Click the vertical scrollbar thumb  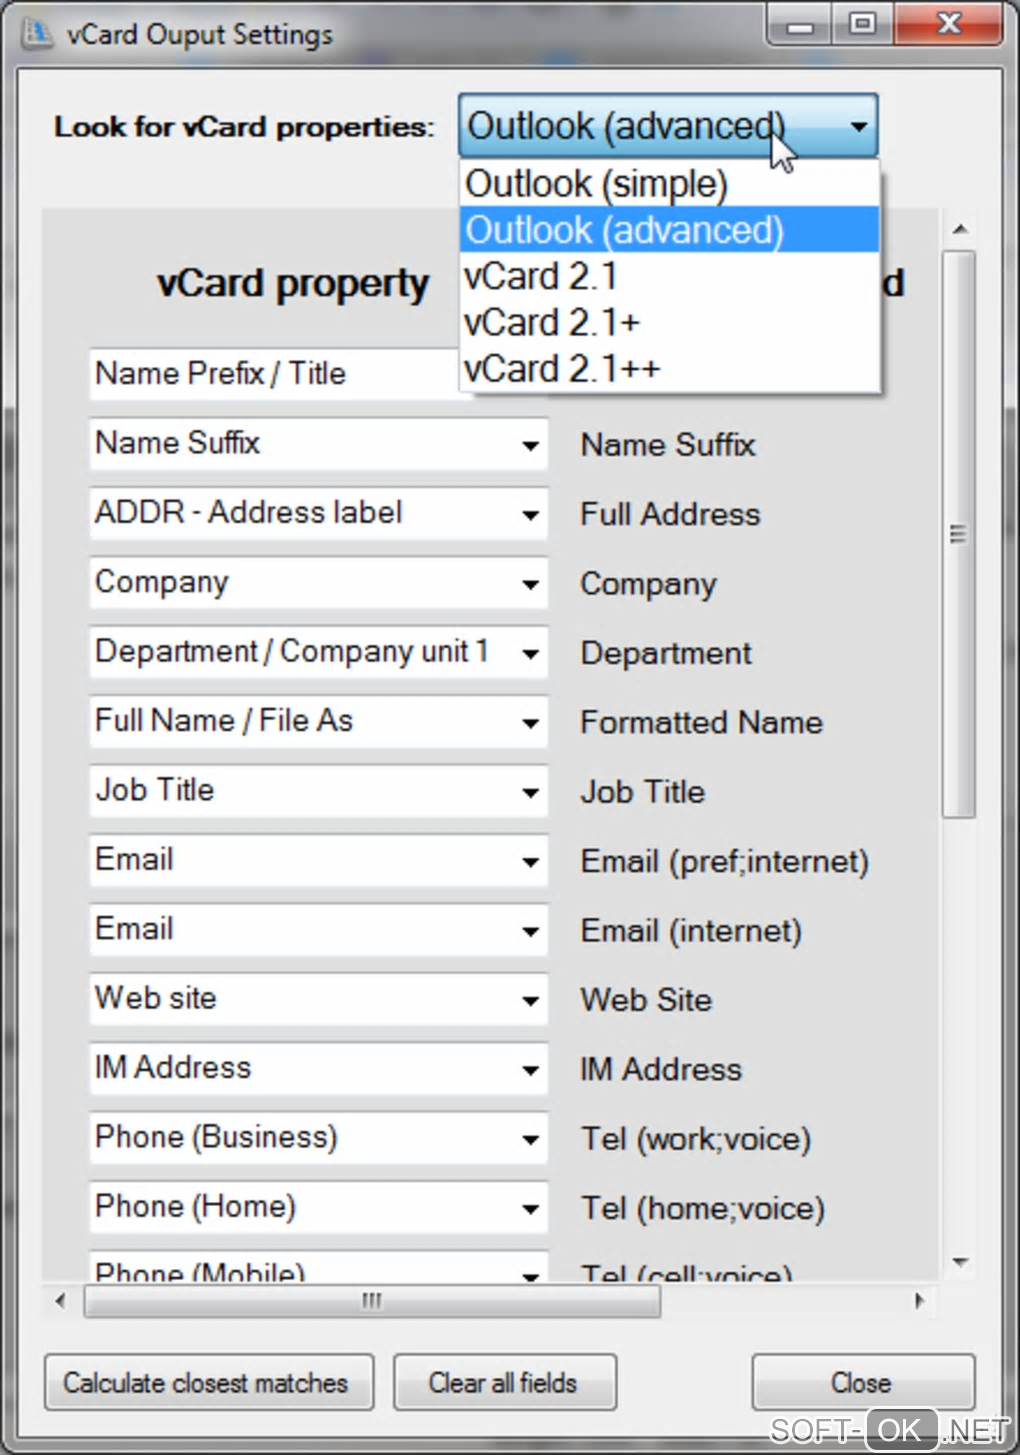[959, 535]
